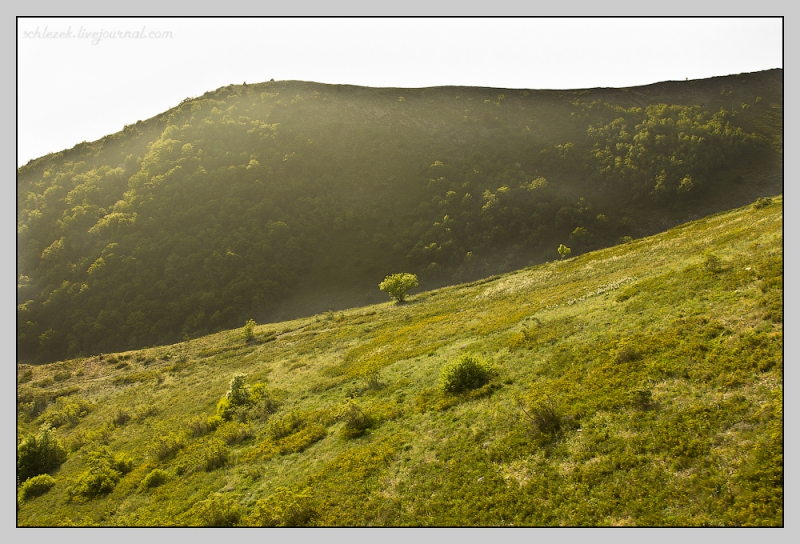Click the schlezek.livejournal.com watermark text
800x544 pixels.
tap(98, 33)
